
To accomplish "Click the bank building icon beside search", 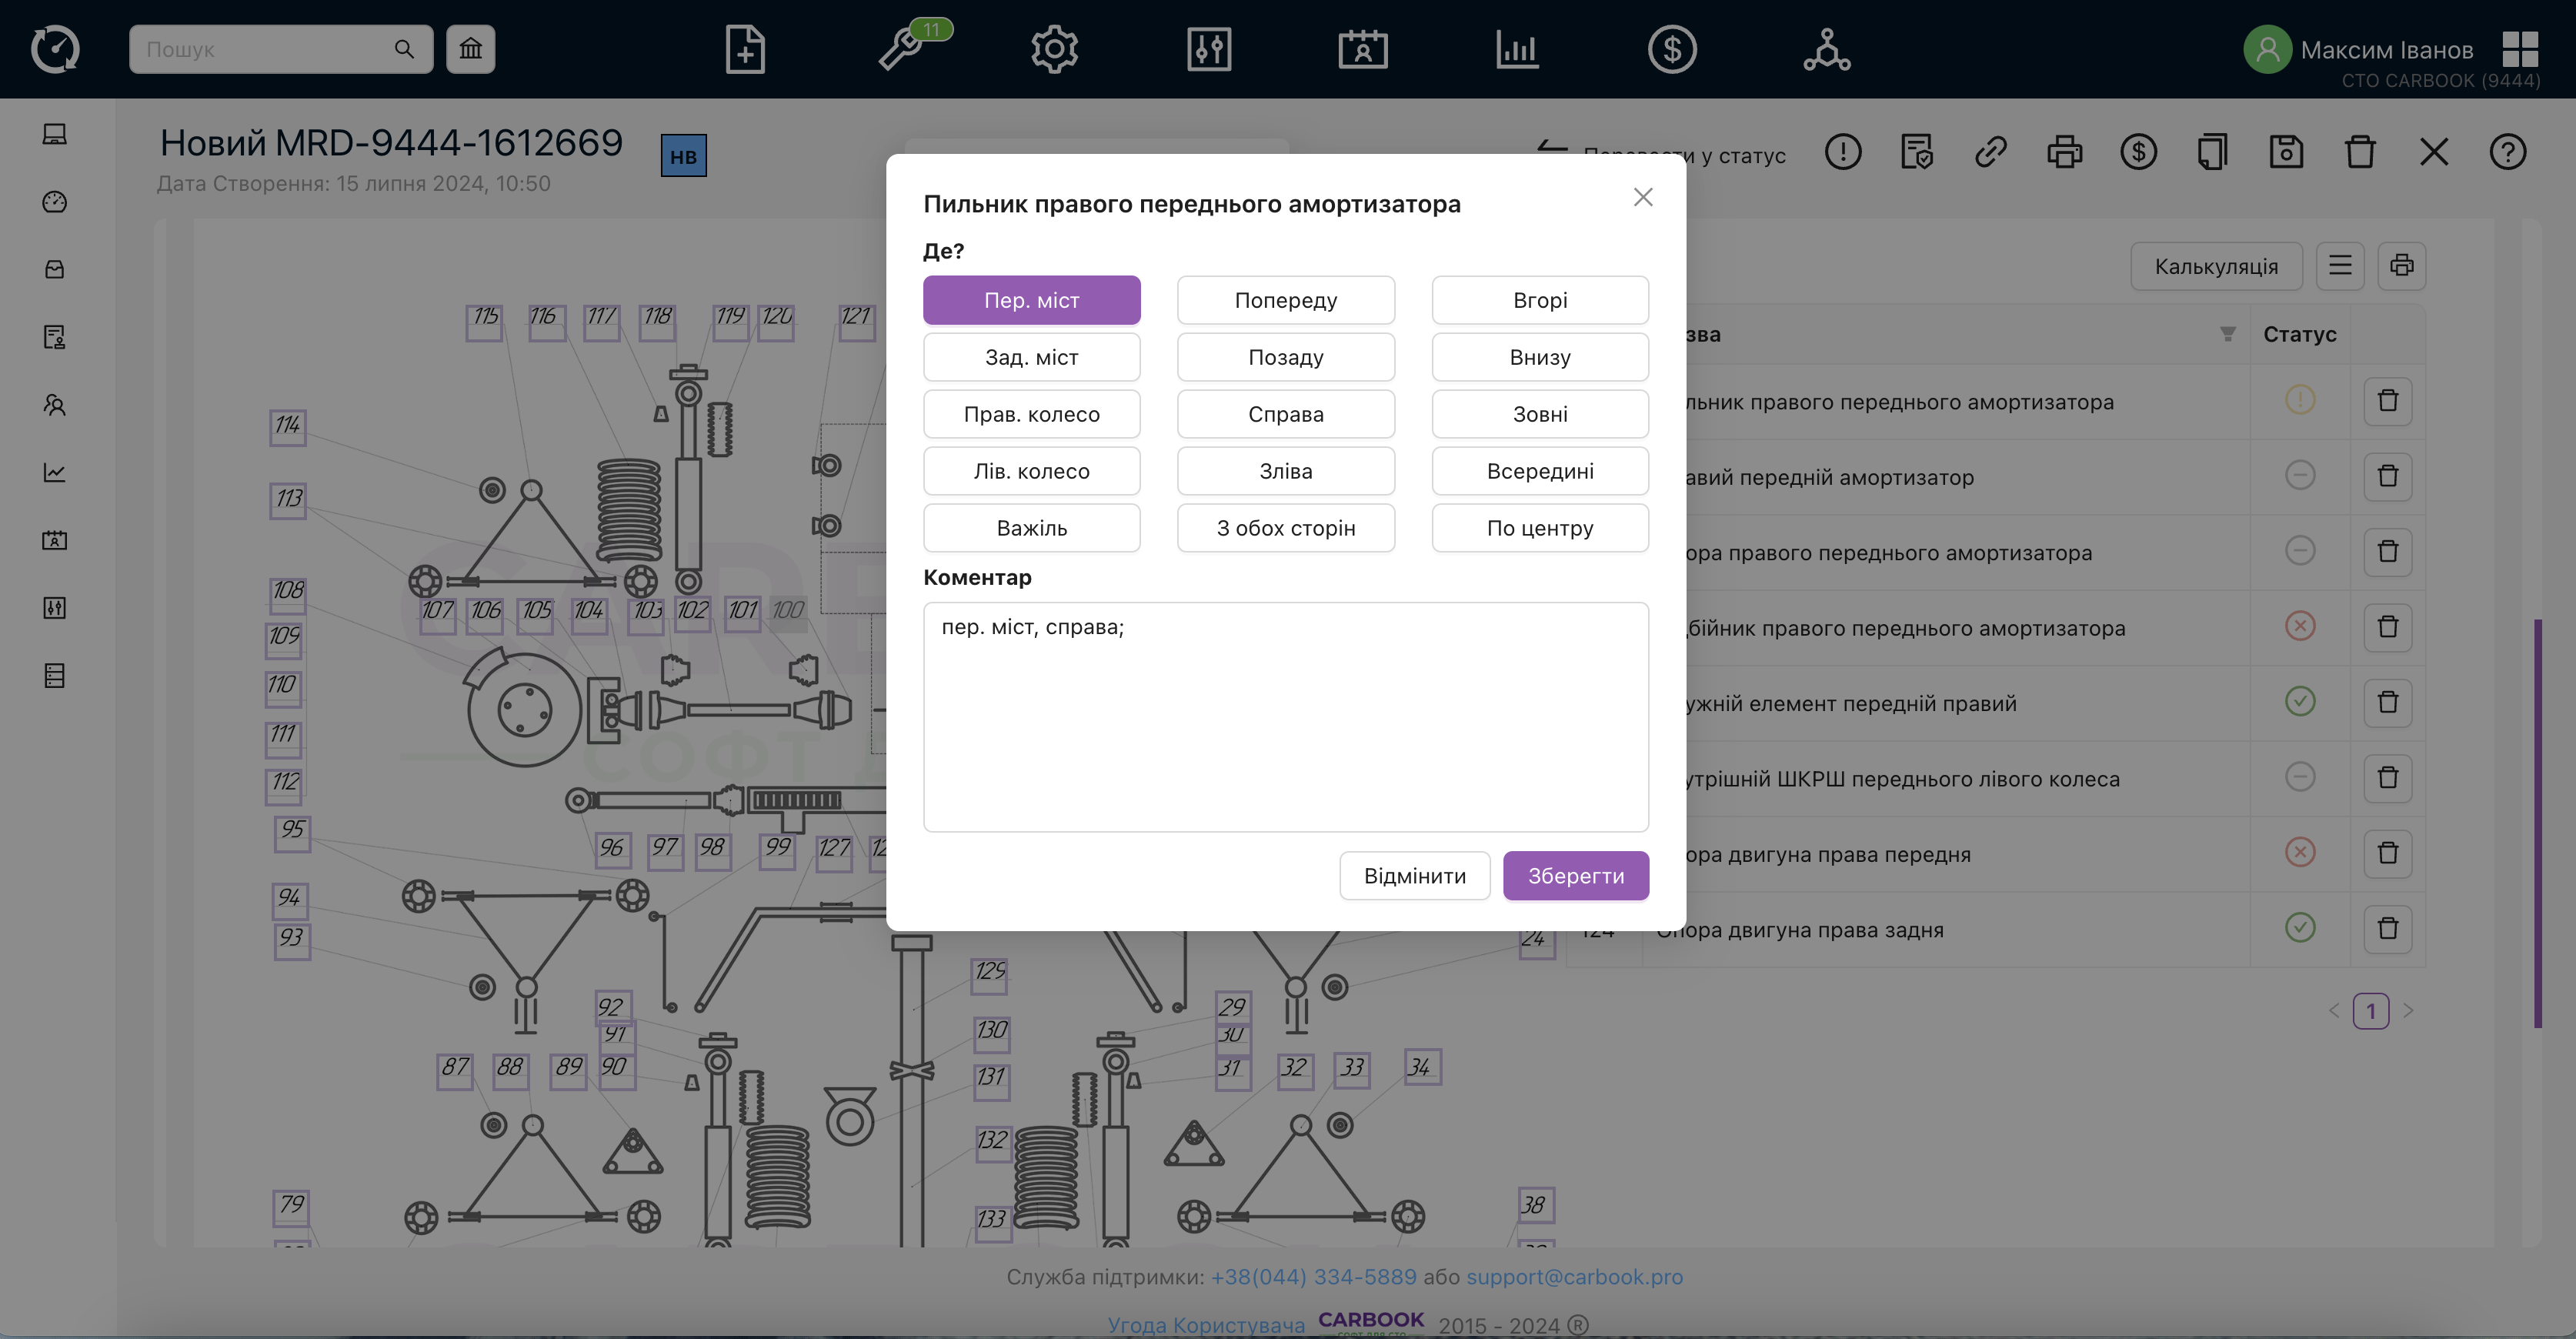I will [x=470, y=48].
